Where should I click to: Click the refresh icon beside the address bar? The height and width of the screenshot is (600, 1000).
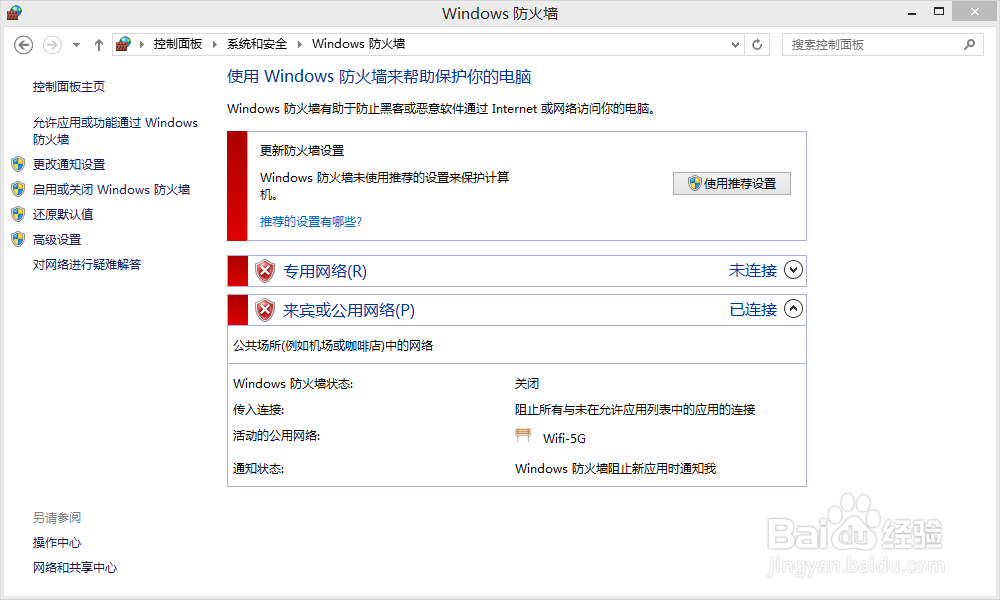click(x=758, y=44)
